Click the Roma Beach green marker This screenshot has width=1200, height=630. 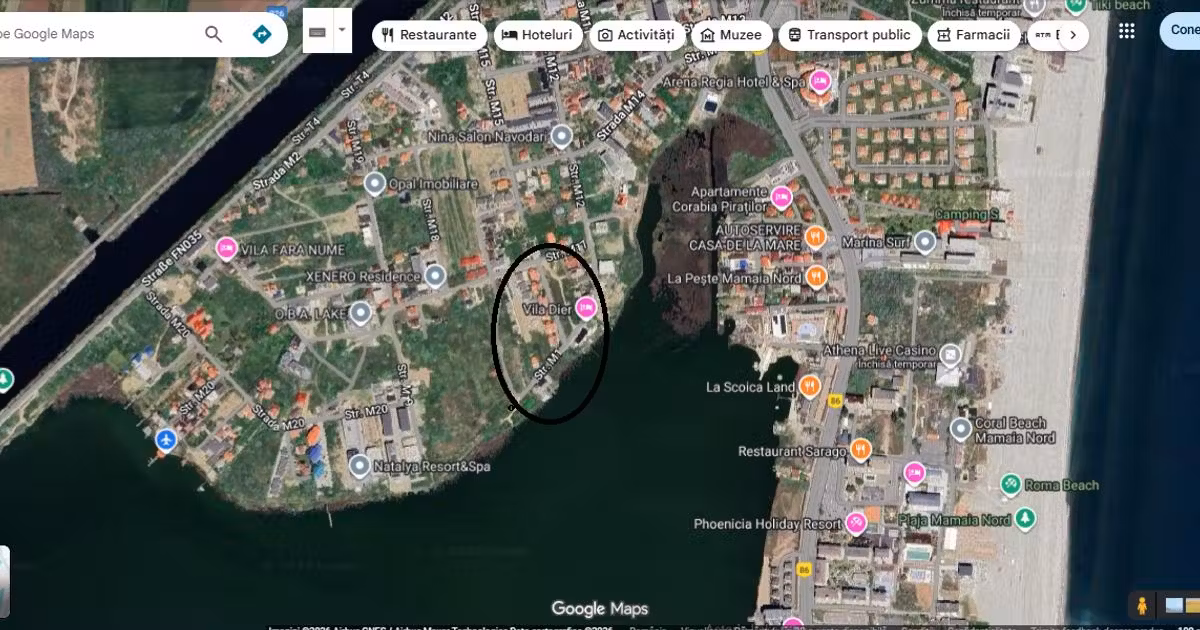click(x=1011, y=485)
